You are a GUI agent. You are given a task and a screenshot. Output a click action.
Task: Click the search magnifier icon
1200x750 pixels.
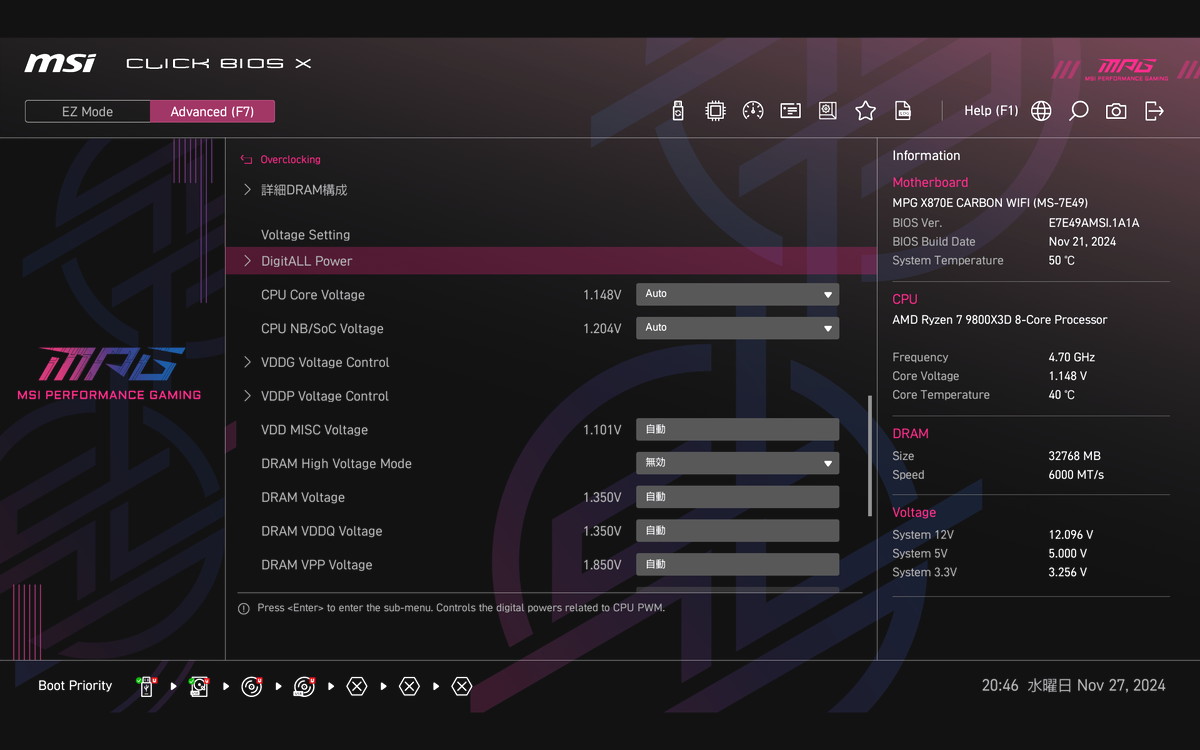click(x=1078, y=111)
